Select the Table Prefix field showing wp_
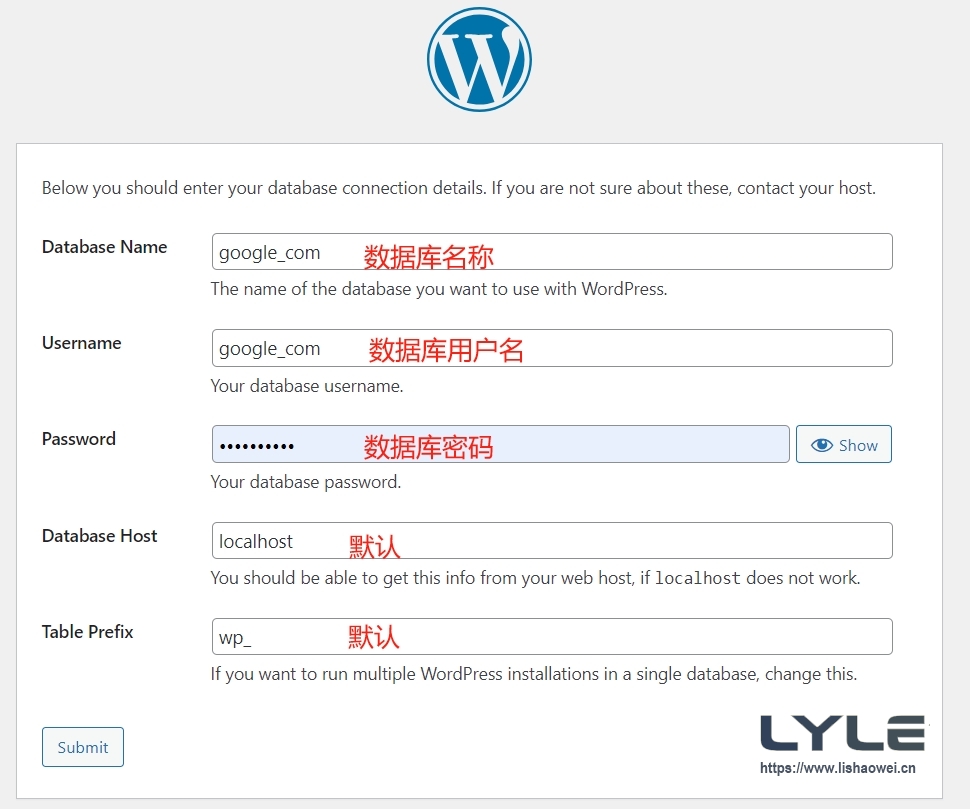Screen dimensions: 970x809 (x=552, y=636)
